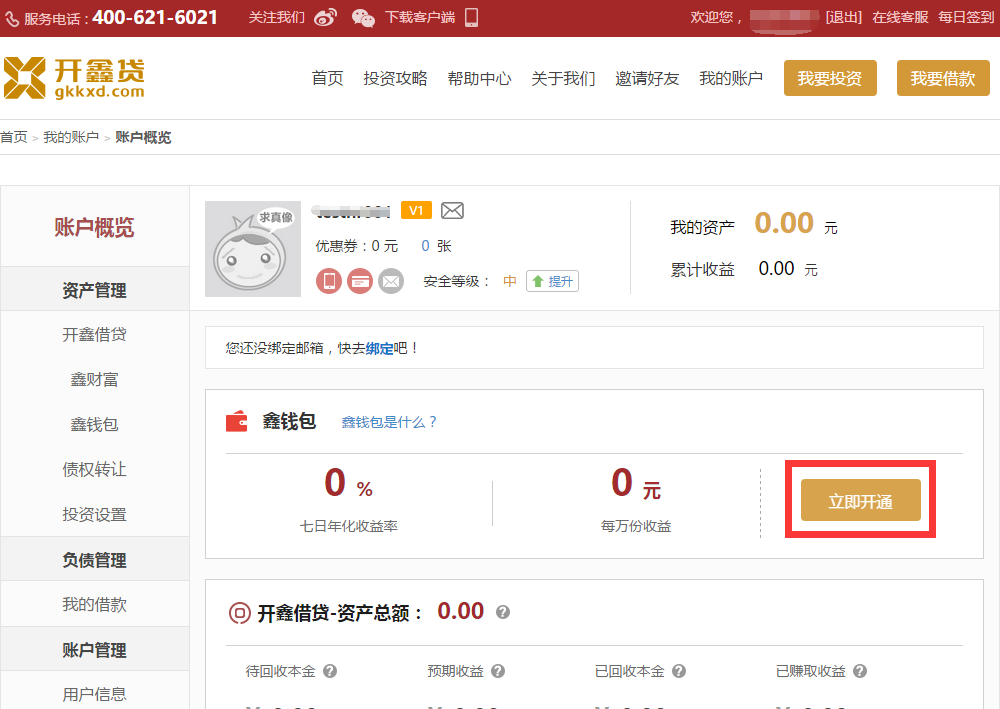Open 邀请好友 in main navigation
This screenshot has height=709, width=1000.
[x=647, y=78]
